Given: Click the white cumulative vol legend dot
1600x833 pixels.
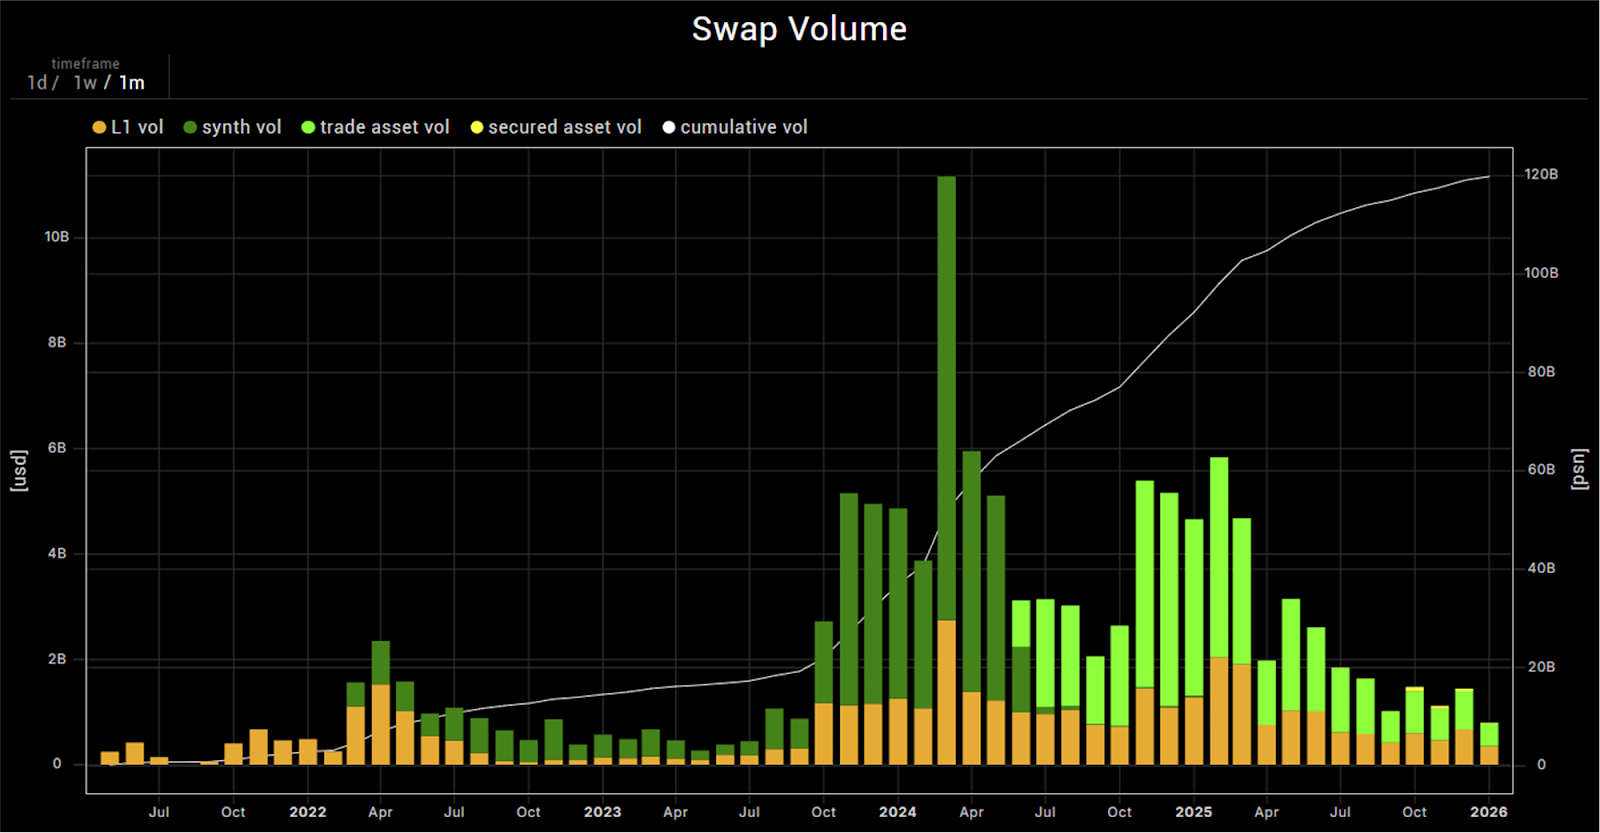Looking at the screenshot, I should [669, 127].
